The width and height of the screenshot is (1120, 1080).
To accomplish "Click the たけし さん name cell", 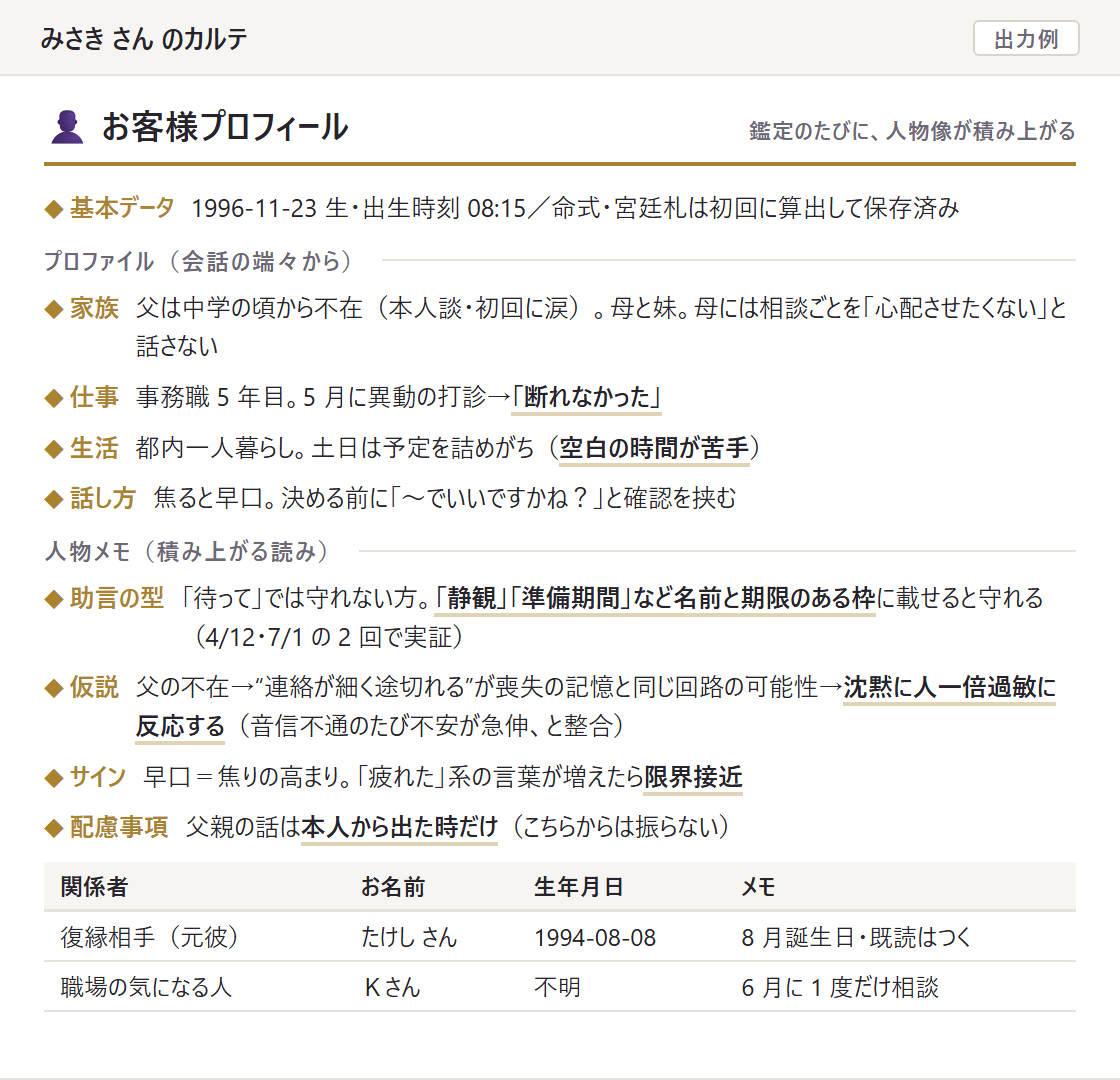I will click(x=409, y=937).
